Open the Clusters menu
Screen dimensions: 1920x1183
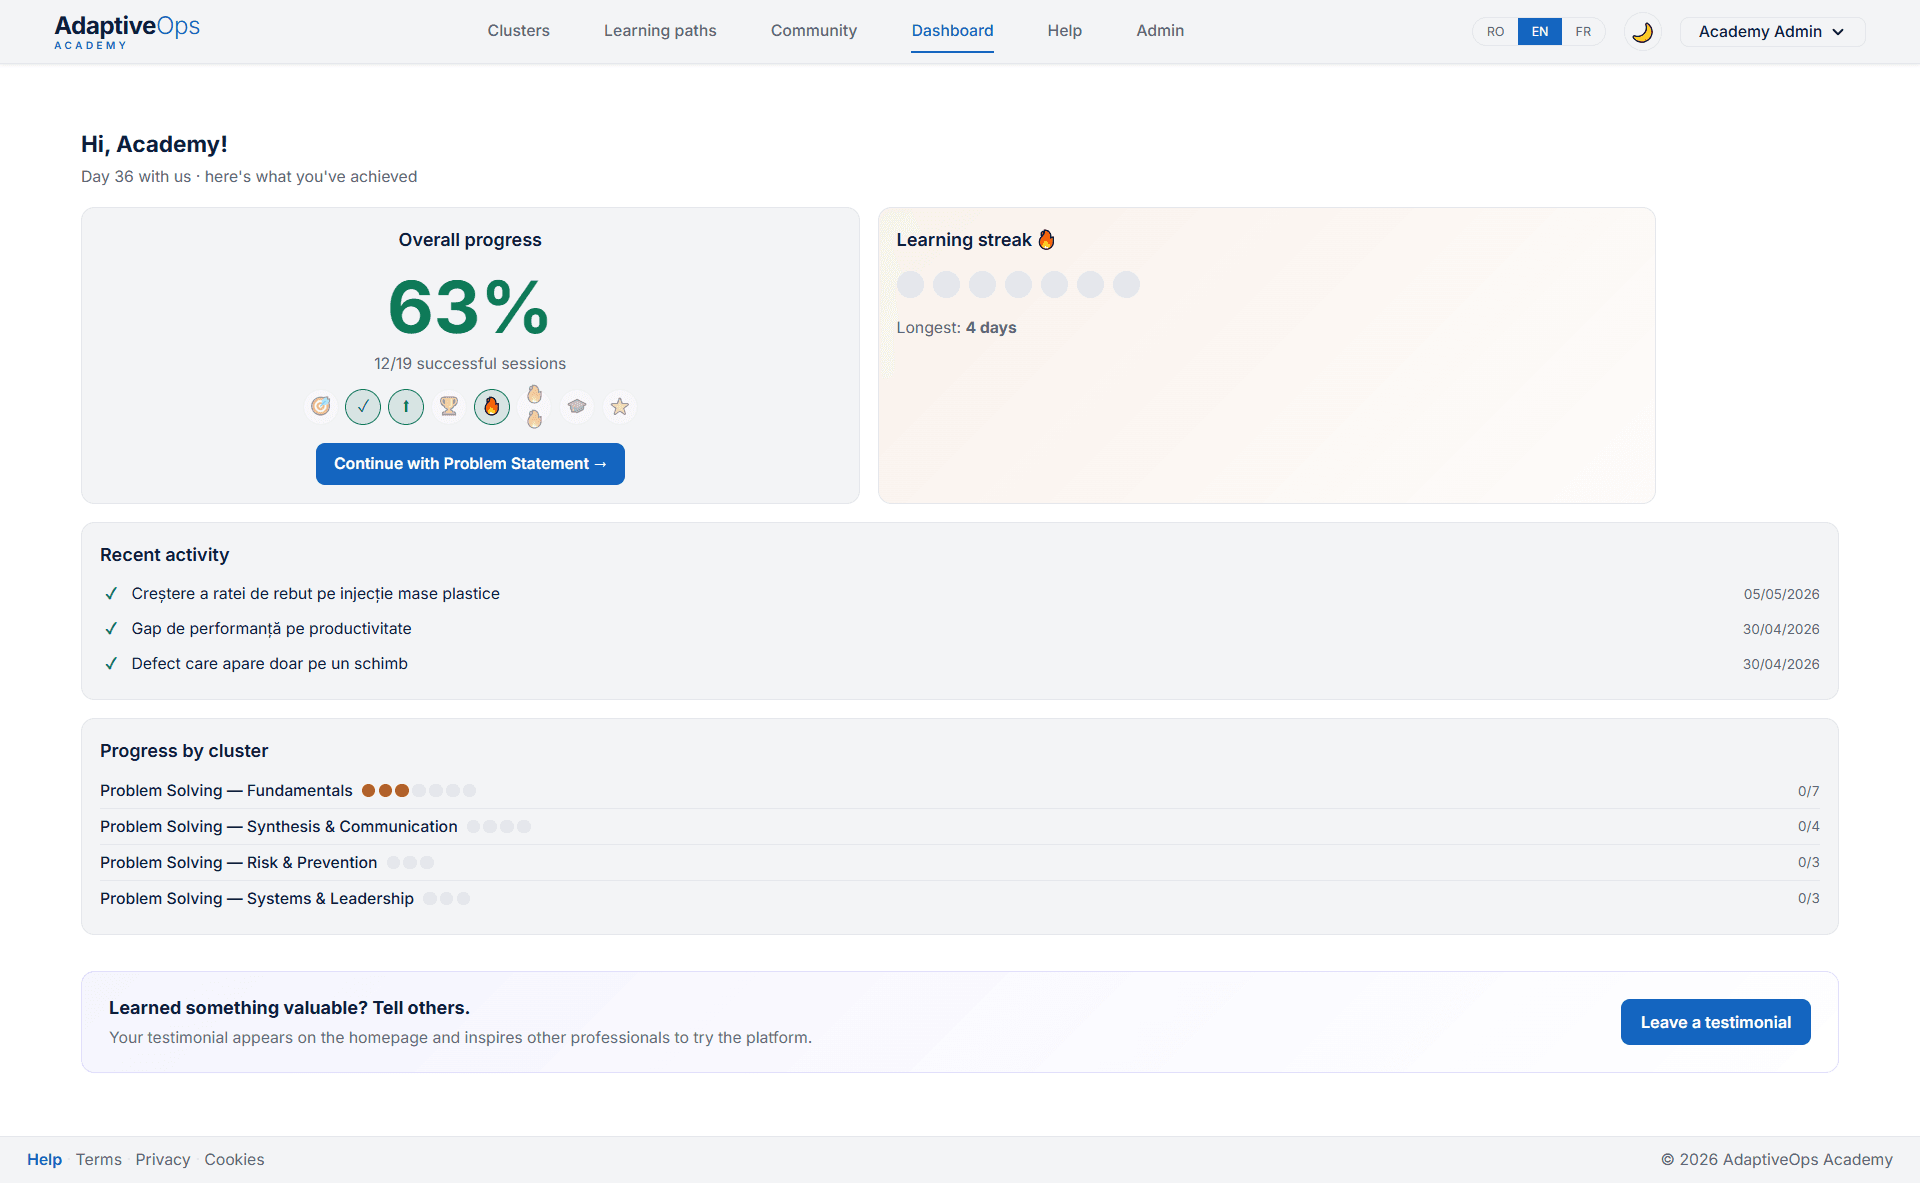519,31
